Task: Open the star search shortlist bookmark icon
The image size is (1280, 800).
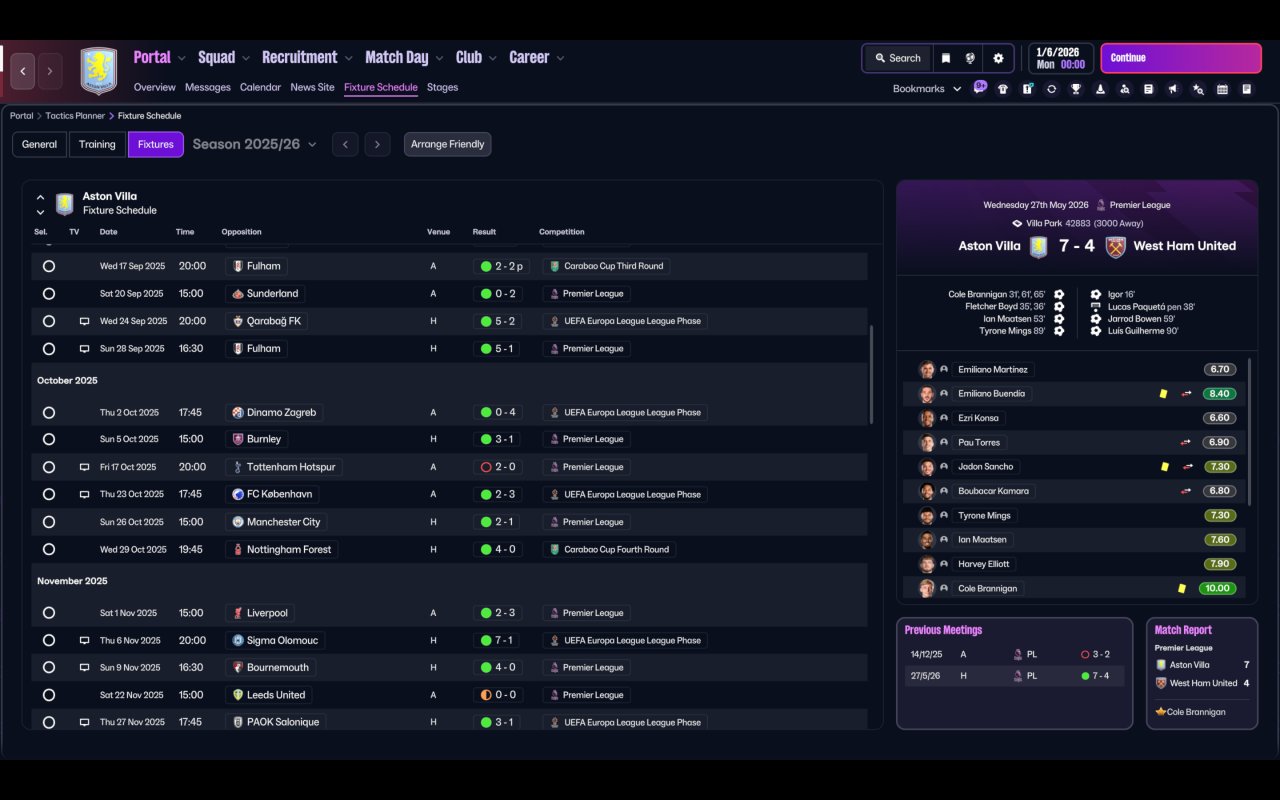Action: pos(1198,89)
